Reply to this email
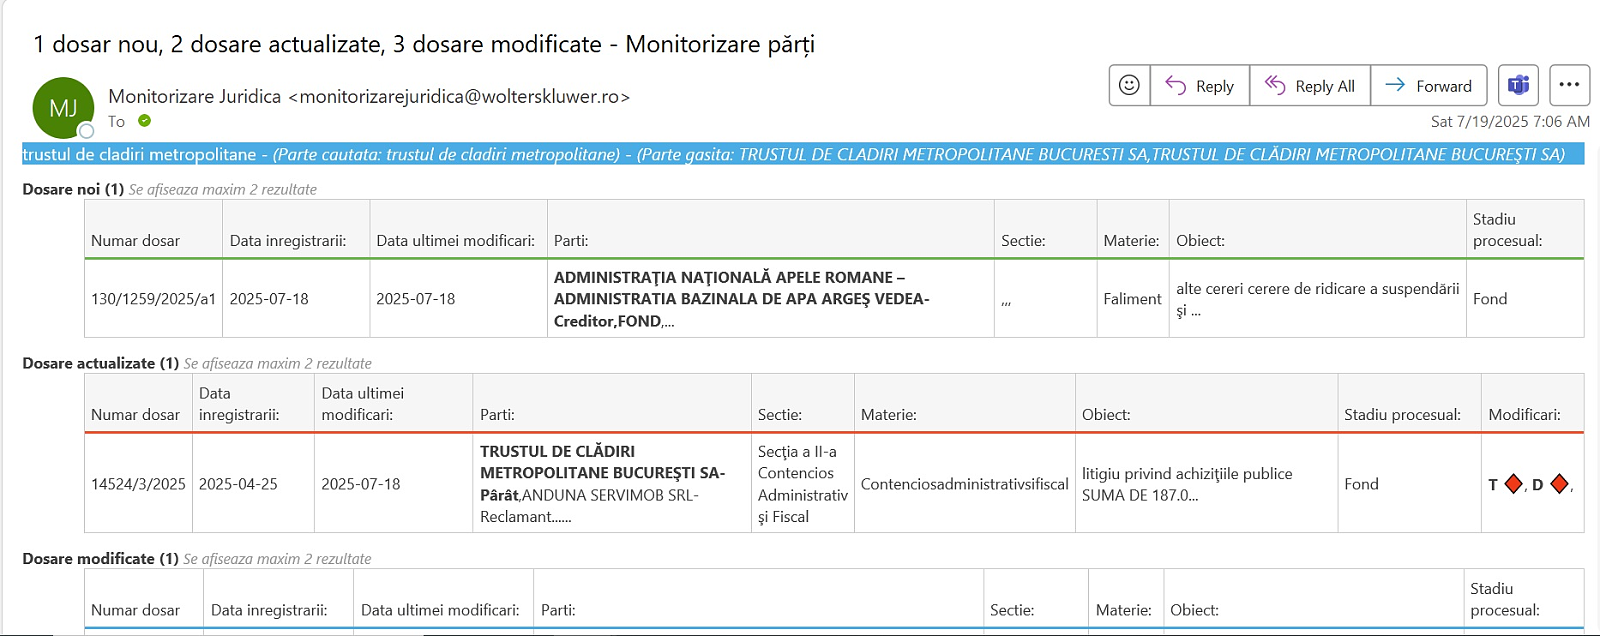The width and height of the screenshot is (1600, 636). coord(1200,86)
